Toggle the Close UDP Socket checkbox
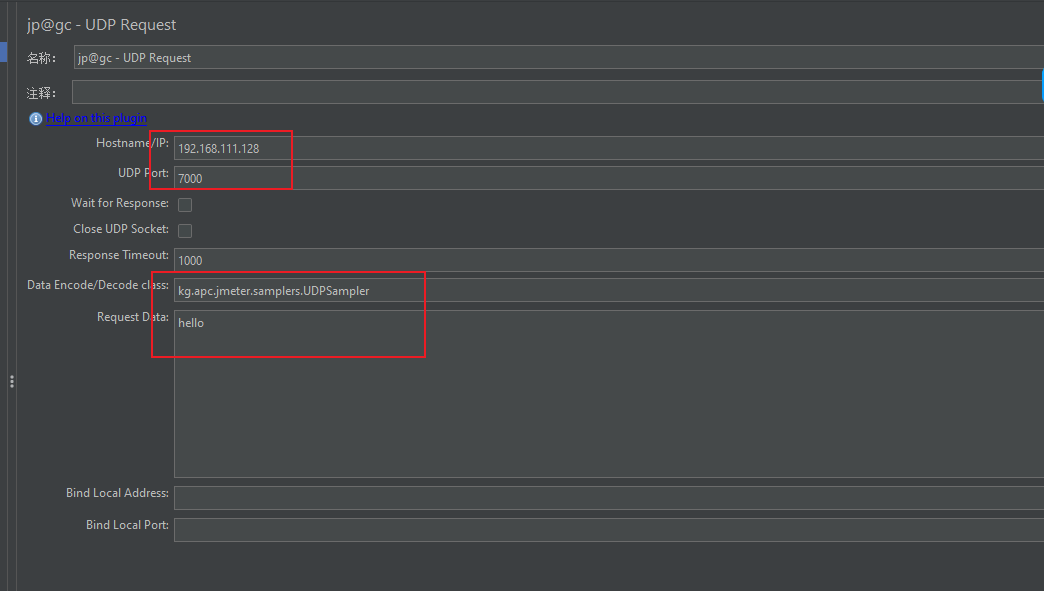 click(x=185, y=231)
